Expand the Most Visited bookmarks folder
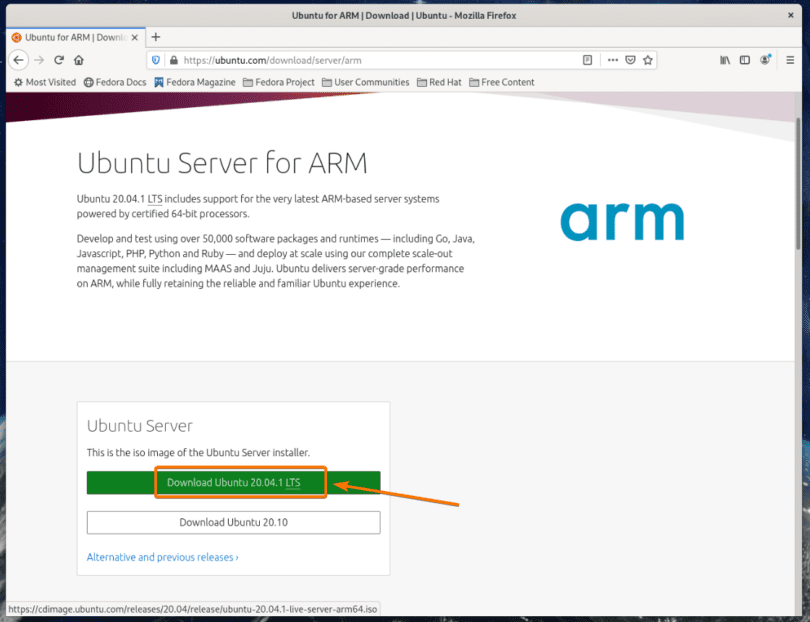810x622 pixels. pos(45,82)
